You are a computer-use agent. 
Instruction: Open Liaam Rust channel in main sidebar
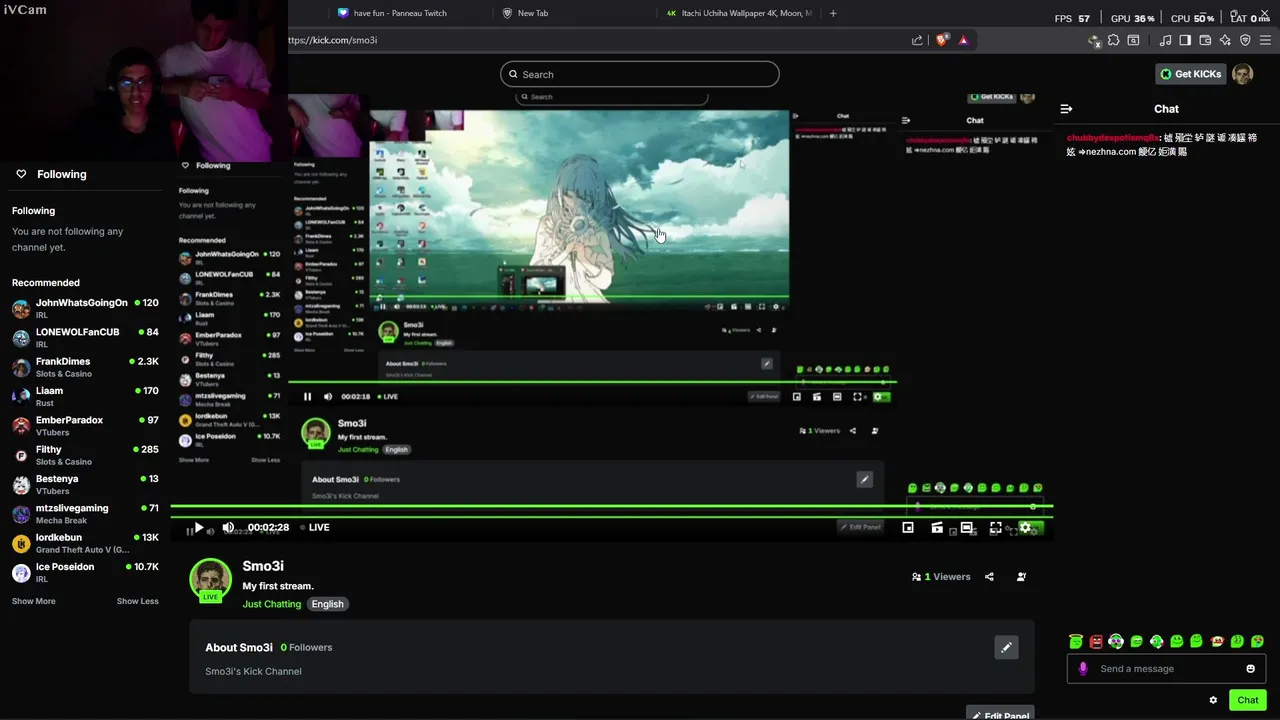point(85,396)
